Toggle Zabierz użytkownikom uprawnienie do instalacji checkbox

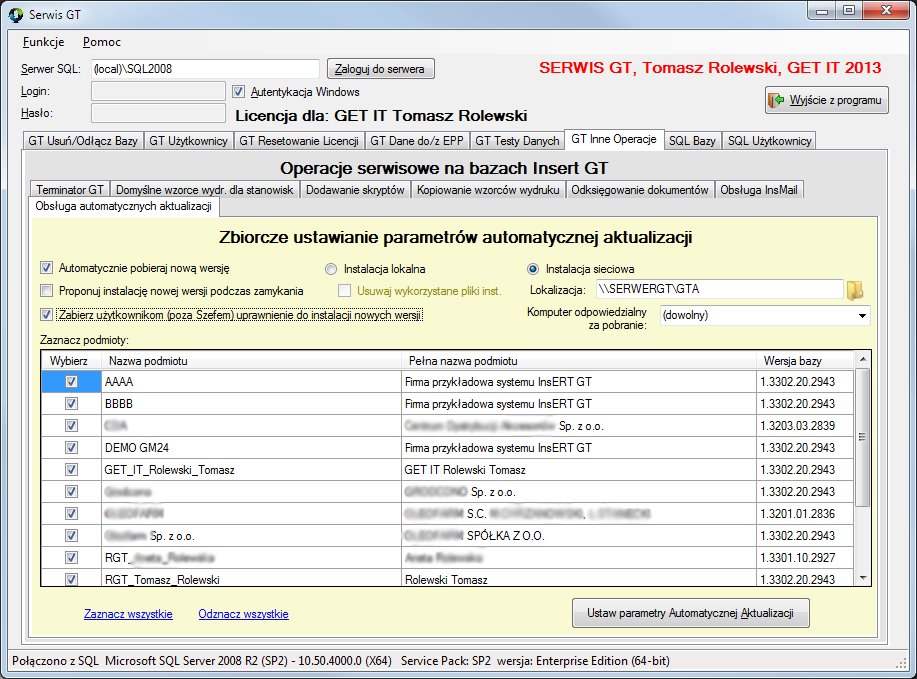(x=46, y=315)
